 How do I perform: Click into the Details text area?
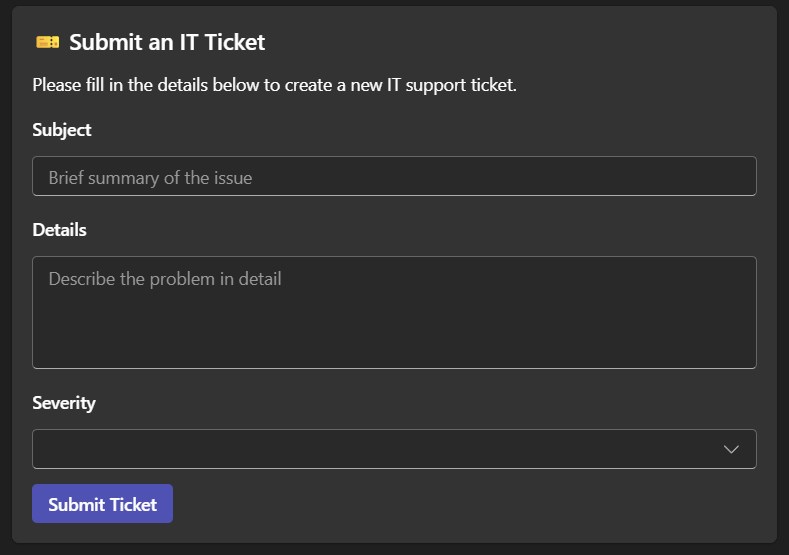pos(394,312)
